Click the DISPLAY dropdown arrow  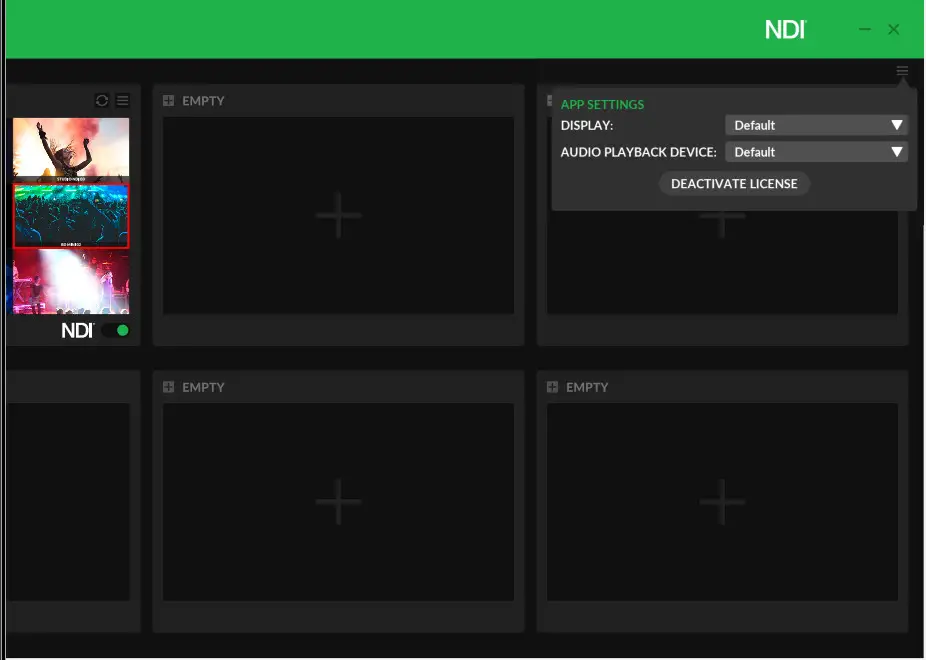pyautogui.click(x=897, y=125)
